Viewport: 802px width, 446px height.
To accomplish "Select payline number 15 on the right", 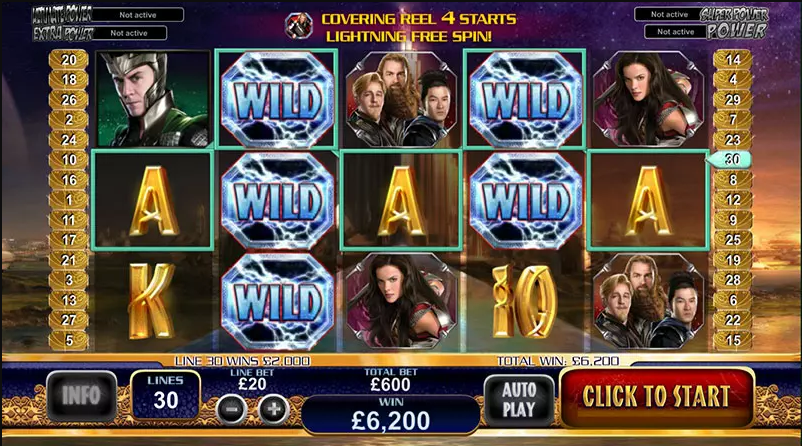I will pos(732,340).
